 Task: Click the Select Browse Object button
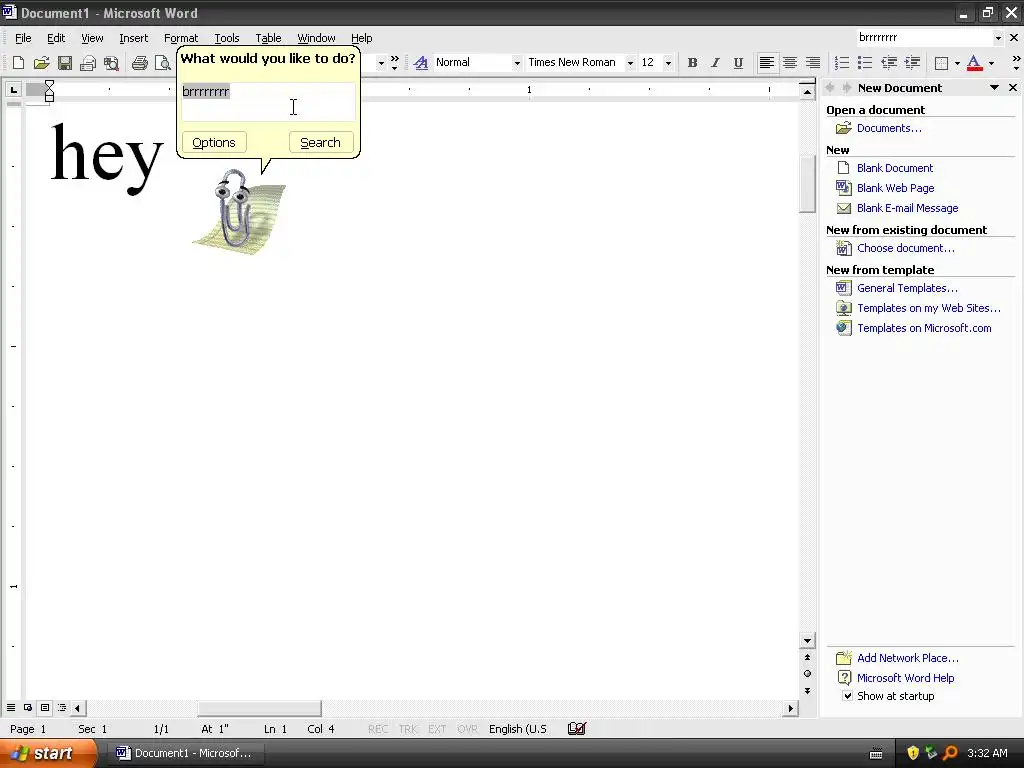pos(807,674)
